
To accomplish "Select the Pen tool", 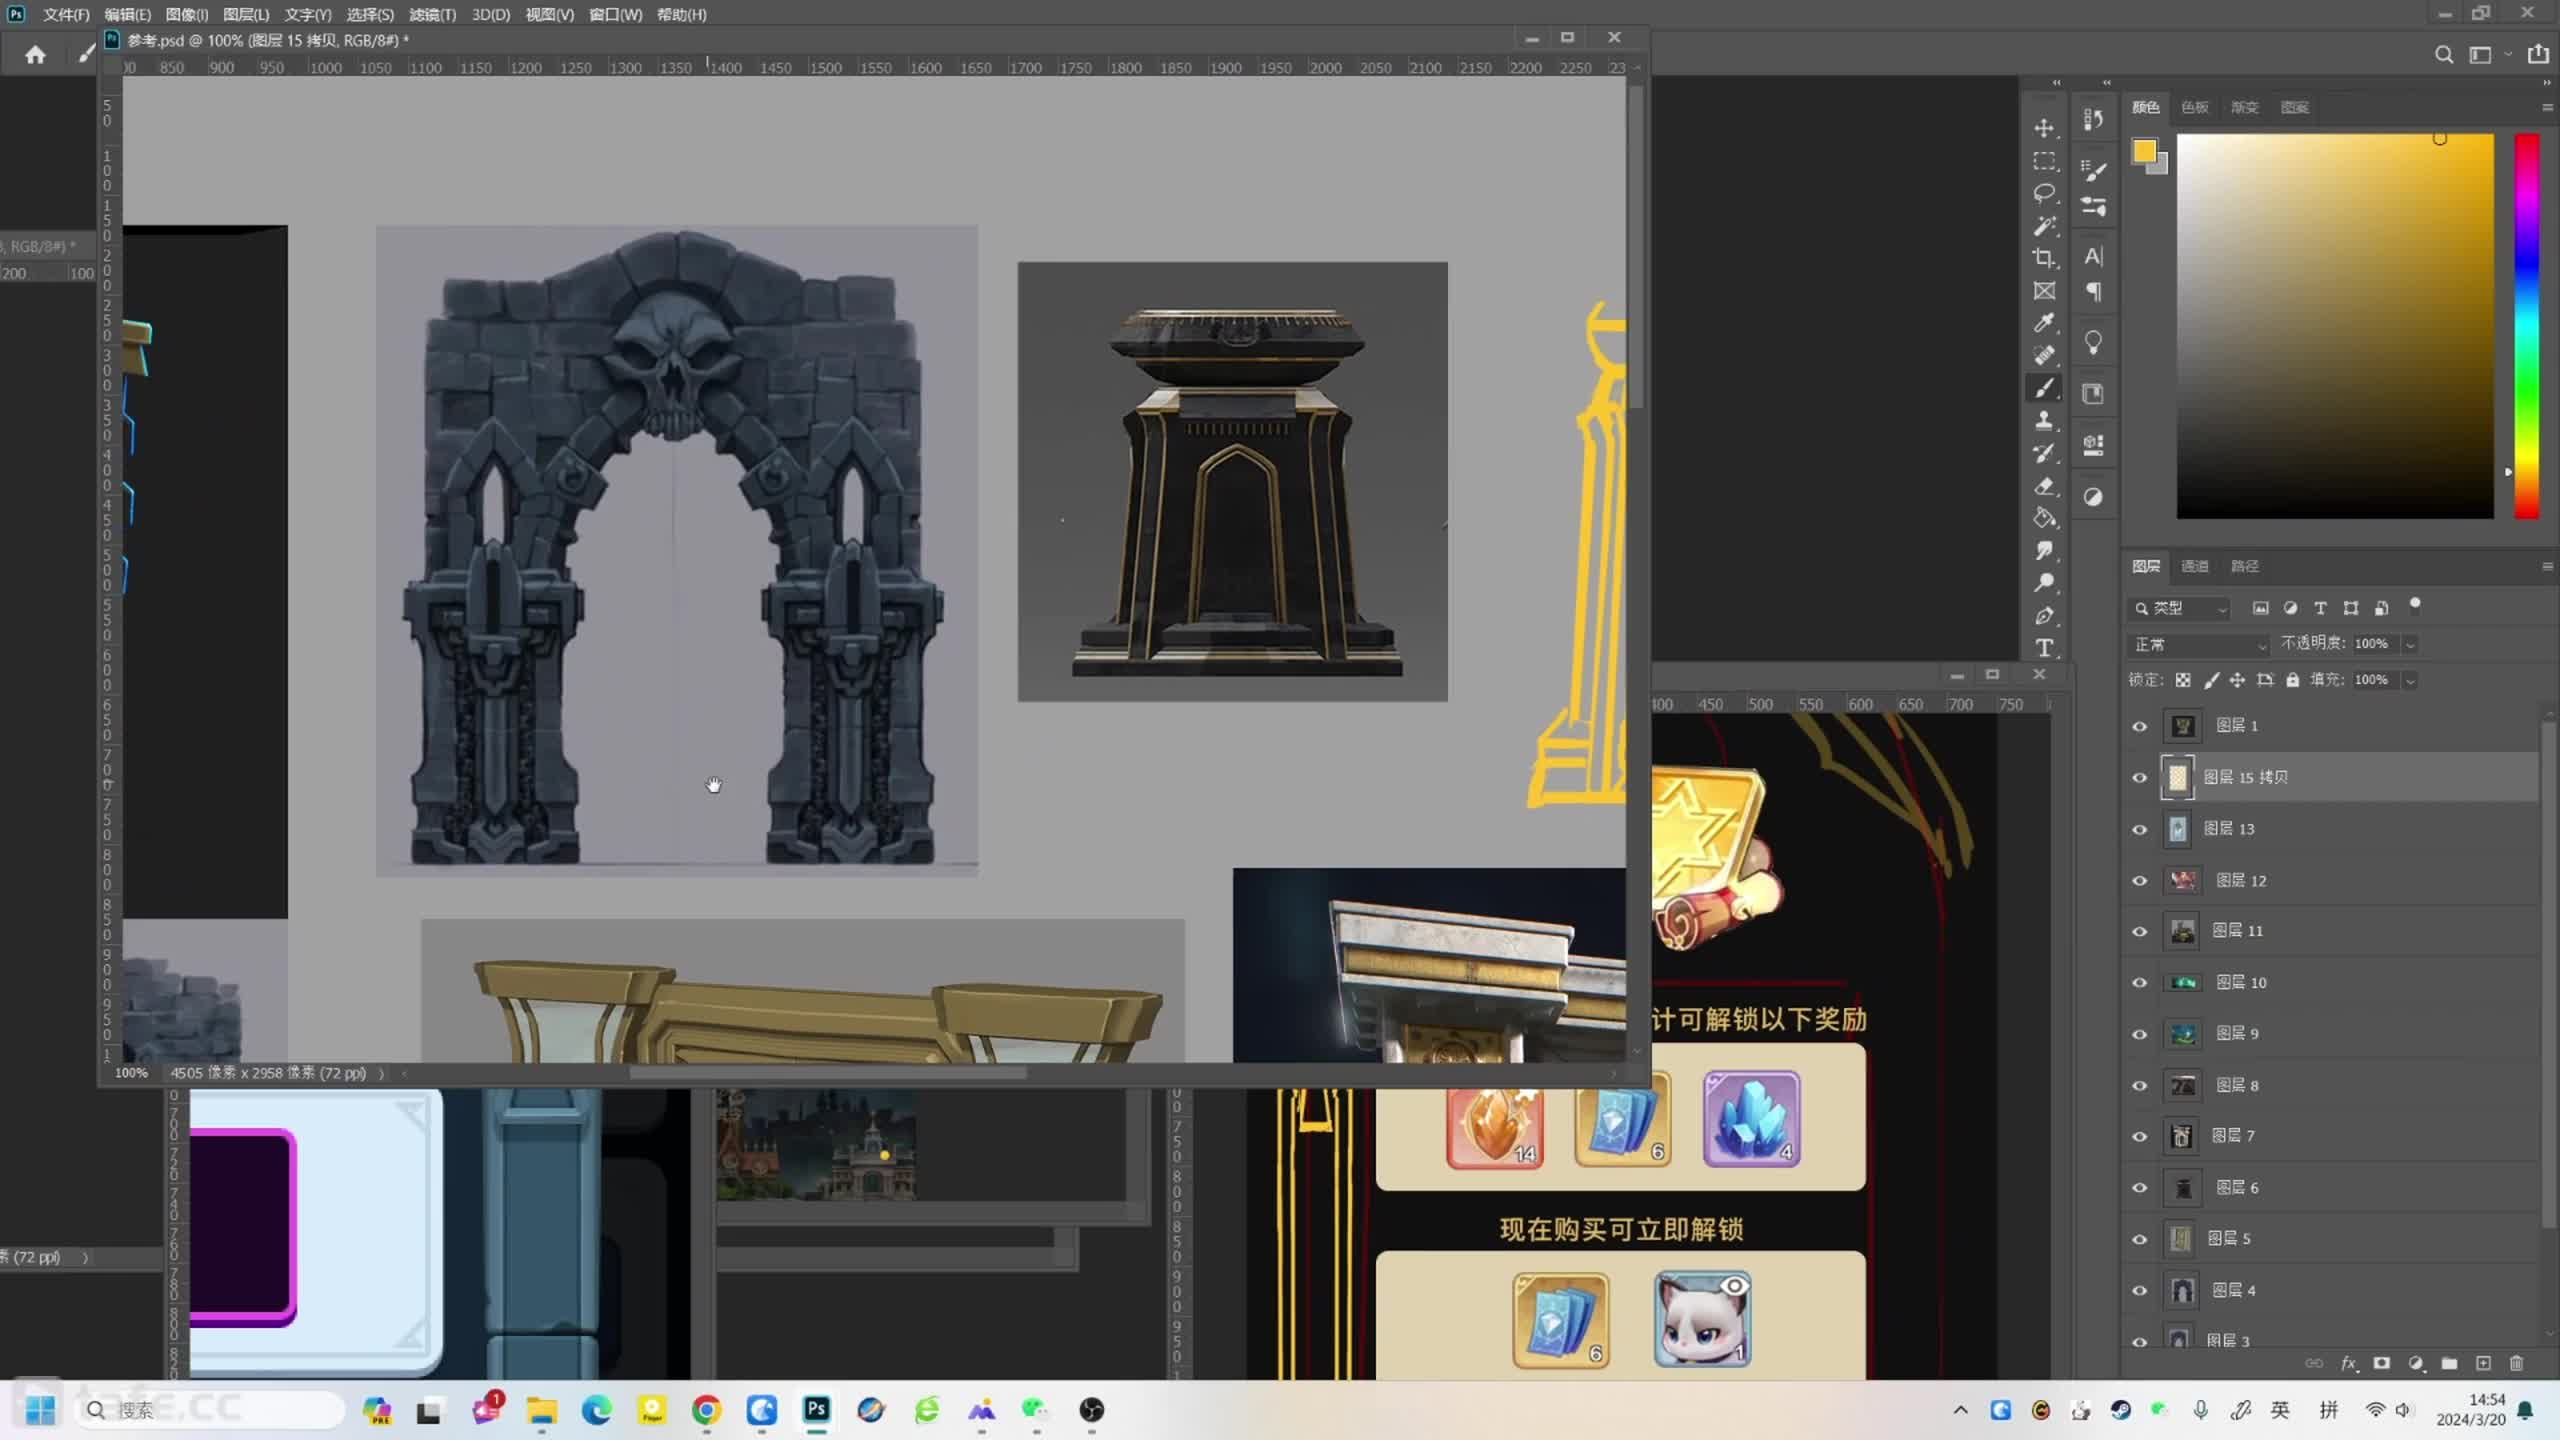I will 2044,616.
